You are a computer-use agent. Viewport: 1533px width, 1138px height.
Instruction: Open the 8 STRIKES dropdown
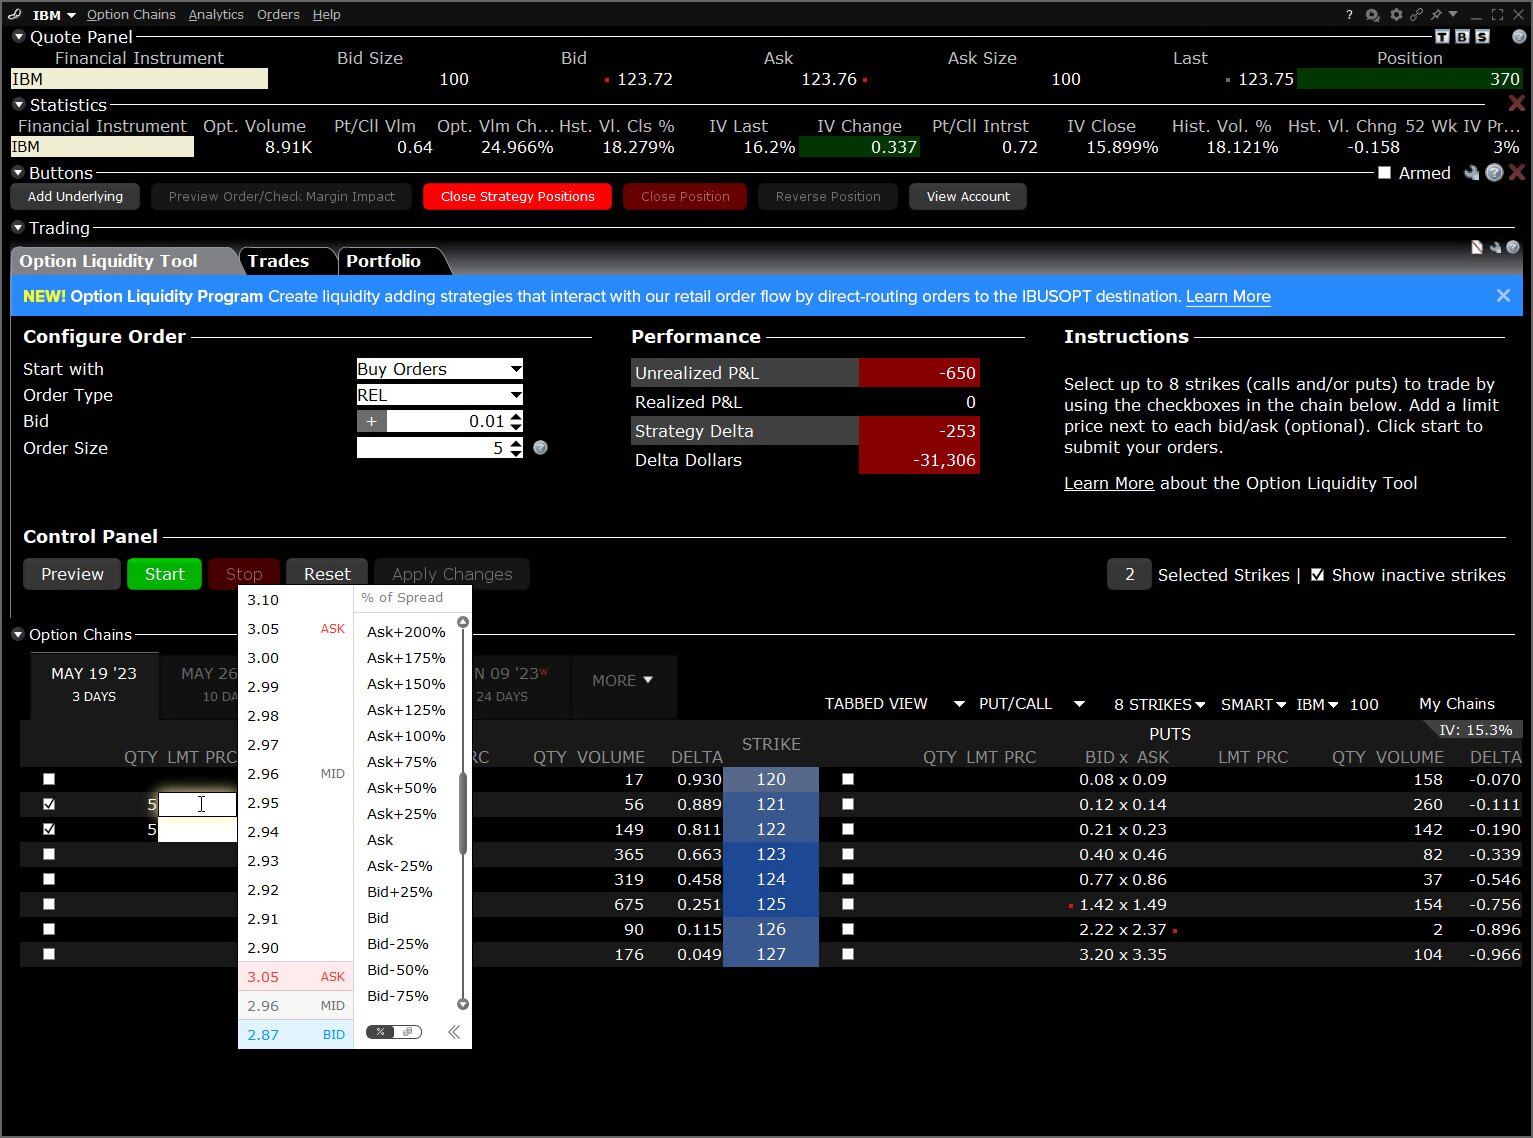click(1159, 704)
